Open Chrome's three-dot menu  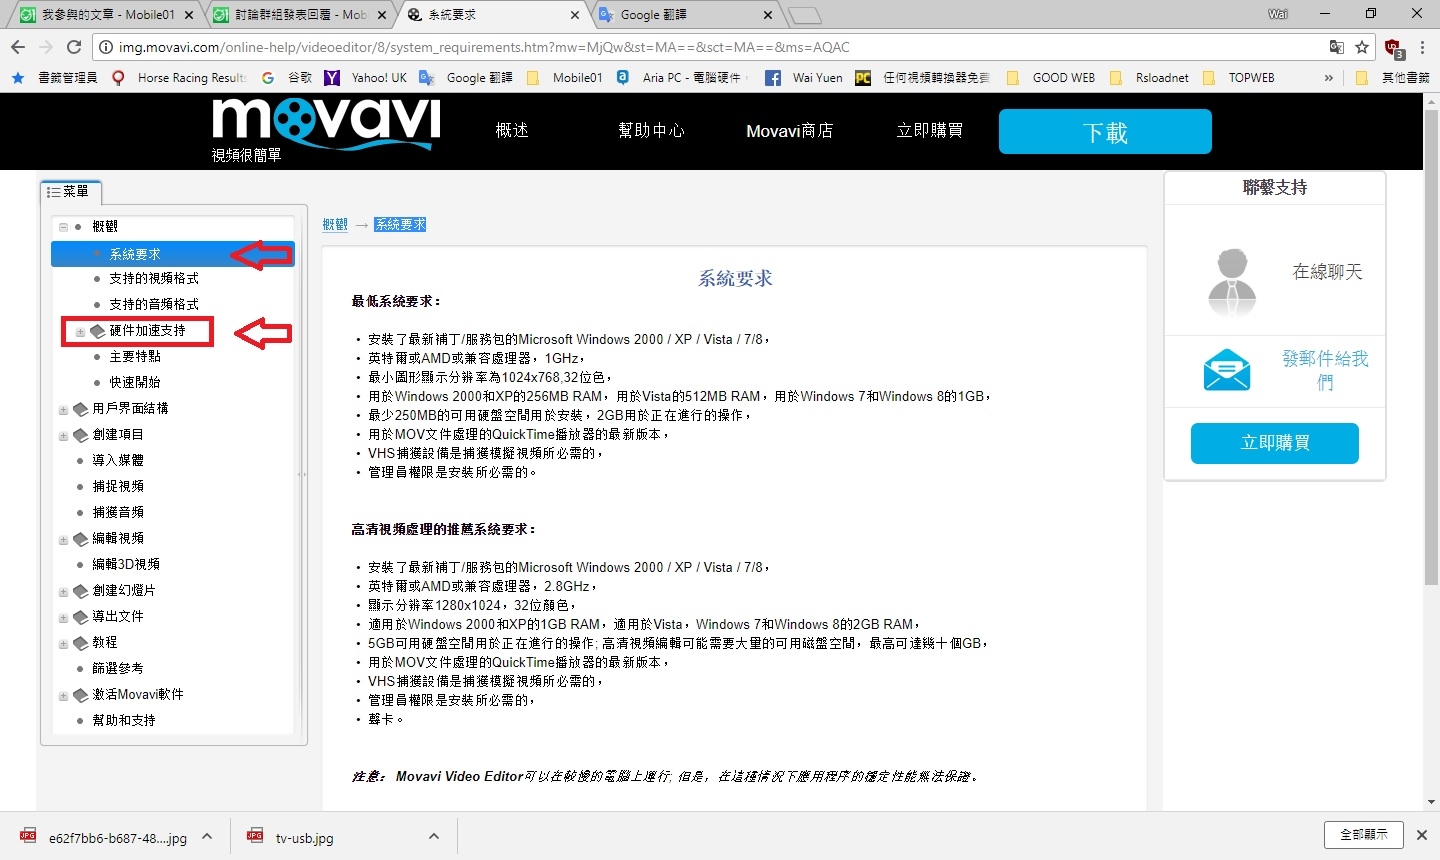point(1422,47)
